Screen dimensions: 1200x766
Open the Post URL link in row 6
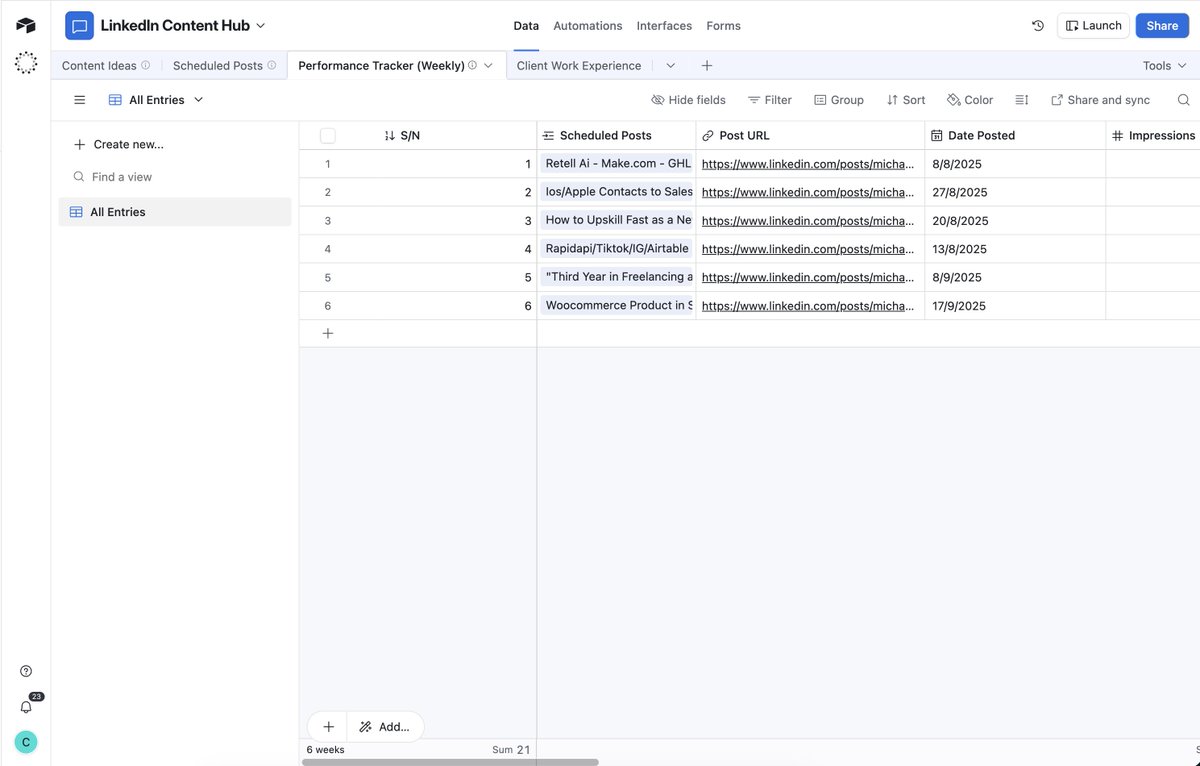click(x=807, y=306)
